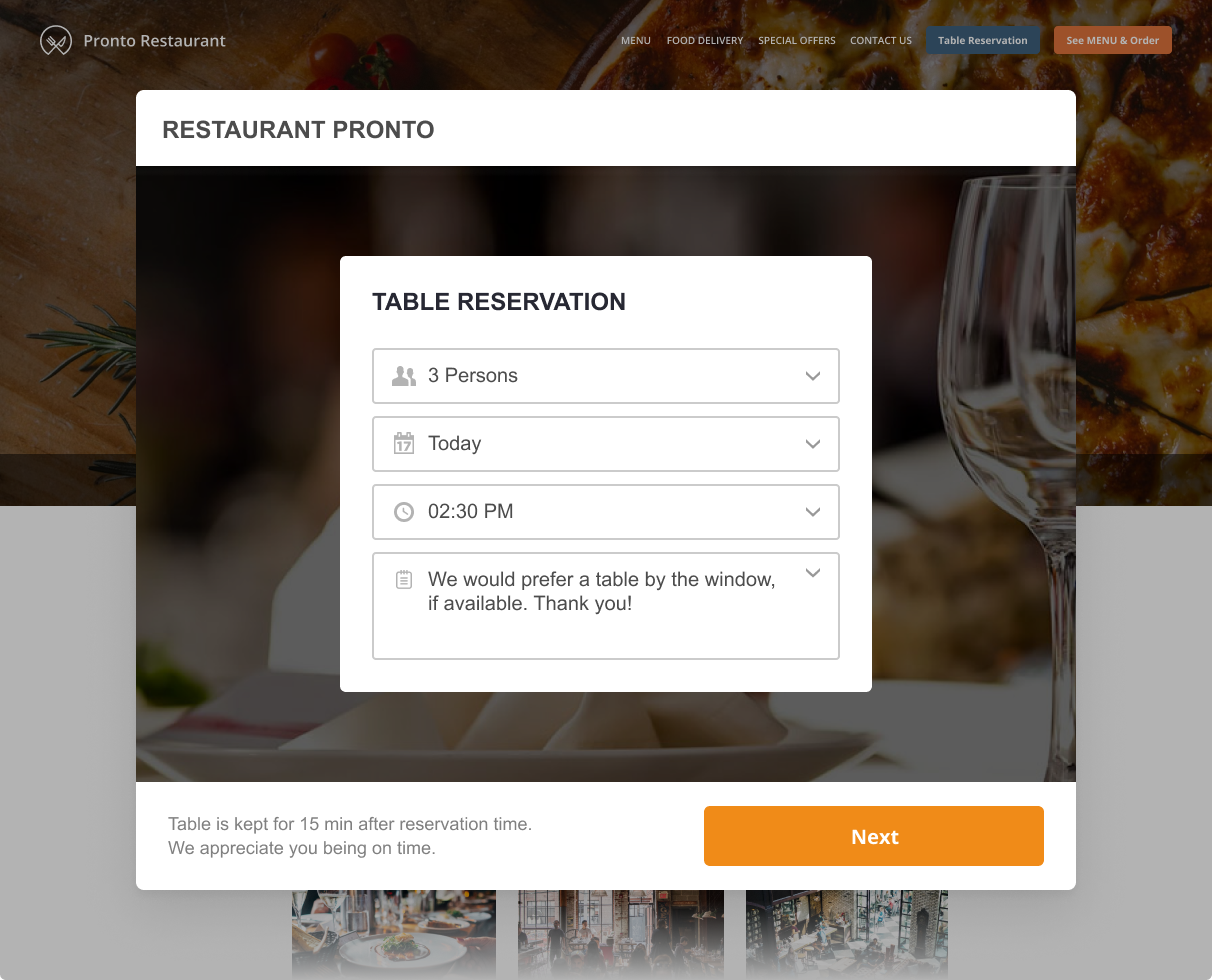Click the See MENU & Order button

click(1112, 40)
